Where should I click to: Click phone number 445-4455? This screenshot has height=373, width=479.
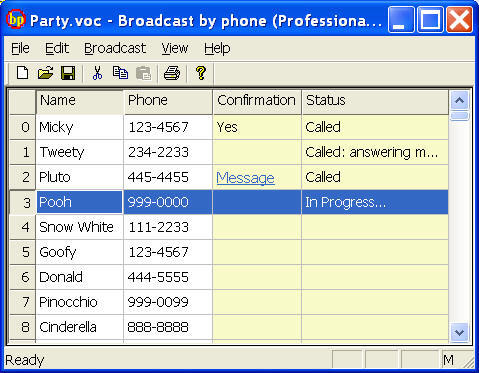158,177
